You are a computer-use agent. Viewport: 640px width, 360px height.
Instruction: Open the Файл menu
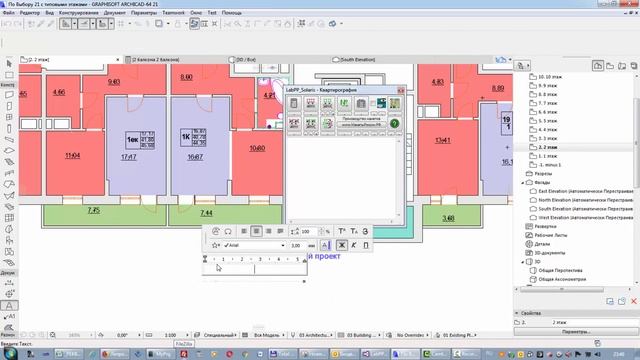tap(9, 13)
